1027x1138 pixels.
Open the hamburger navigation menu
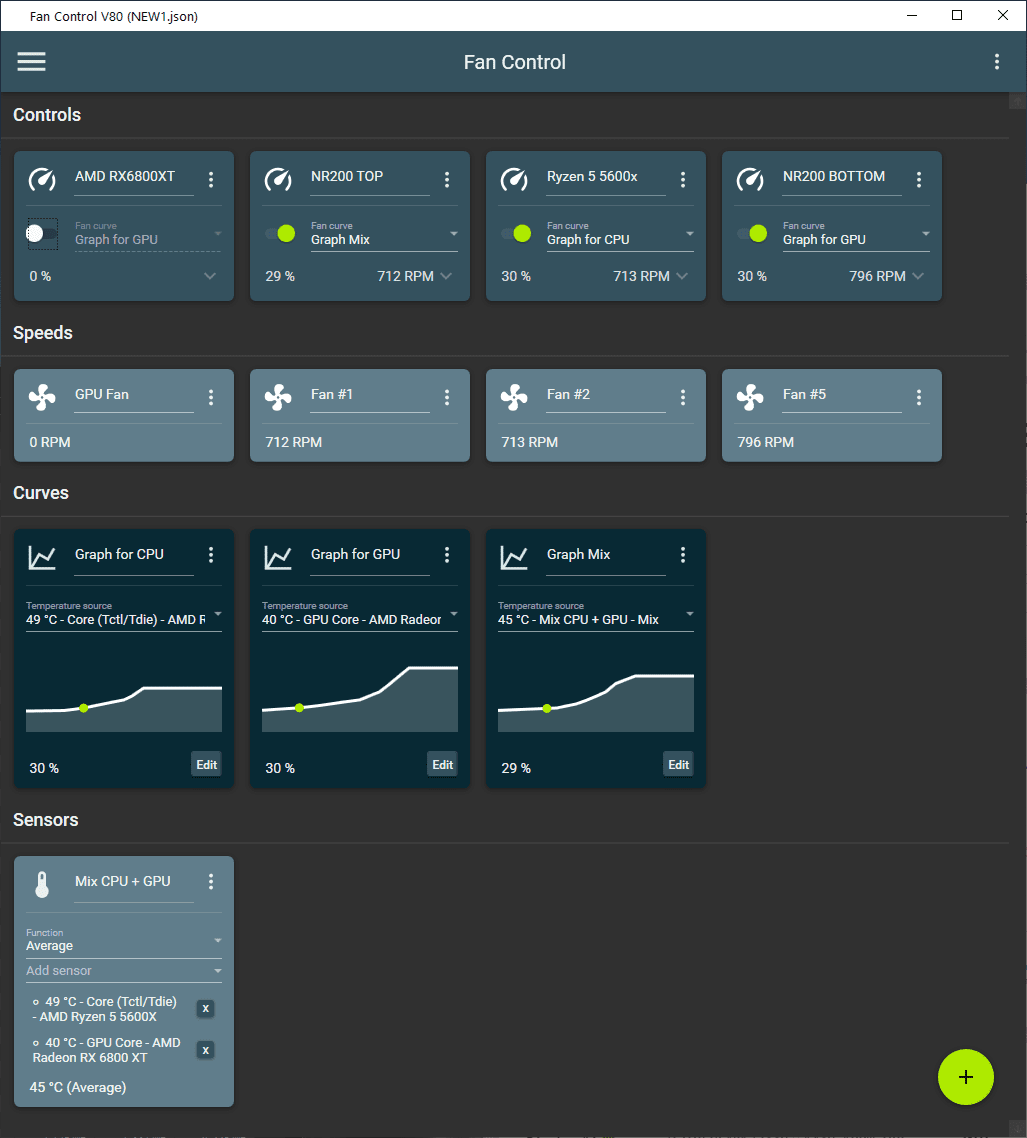tap(31, 62)
